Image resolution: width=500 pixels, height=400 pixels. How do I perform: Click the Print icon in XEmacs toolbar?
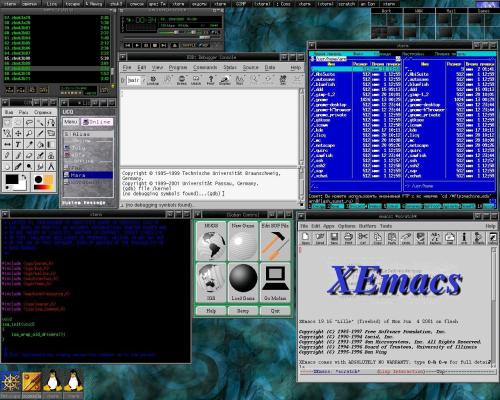click(x=348, y=238)
